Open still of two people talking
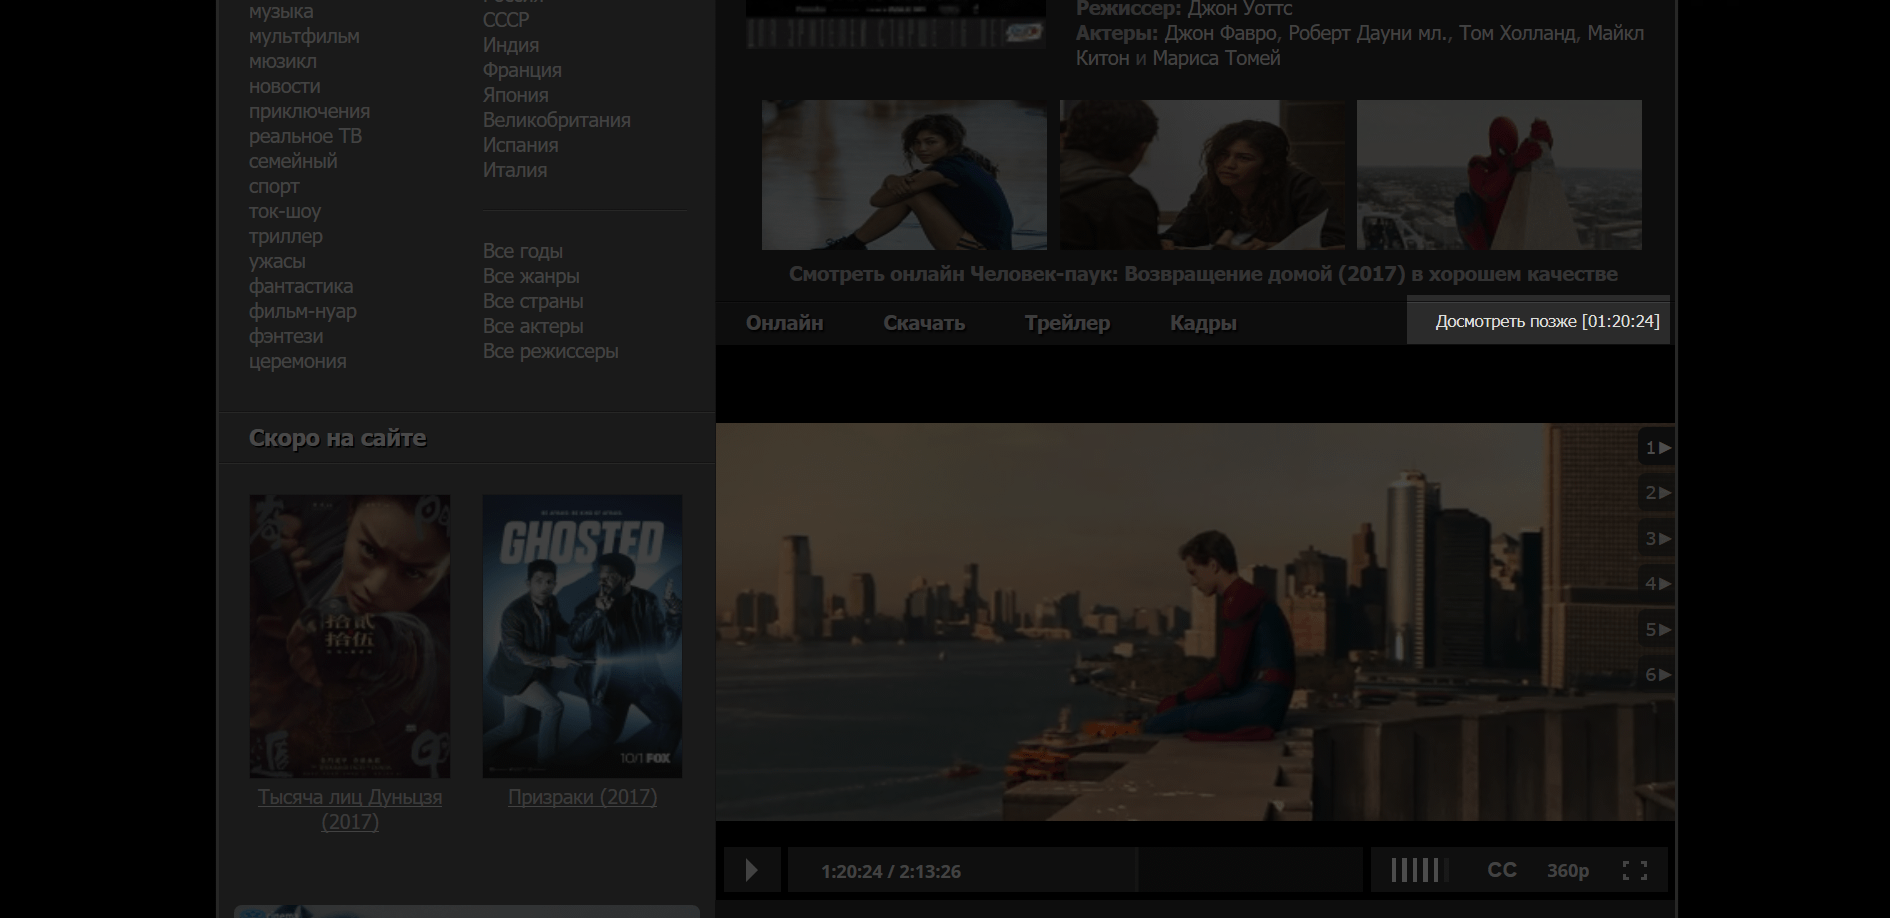The width and height of the screenshot is (1890, 918). click(x=1202, y=175)
